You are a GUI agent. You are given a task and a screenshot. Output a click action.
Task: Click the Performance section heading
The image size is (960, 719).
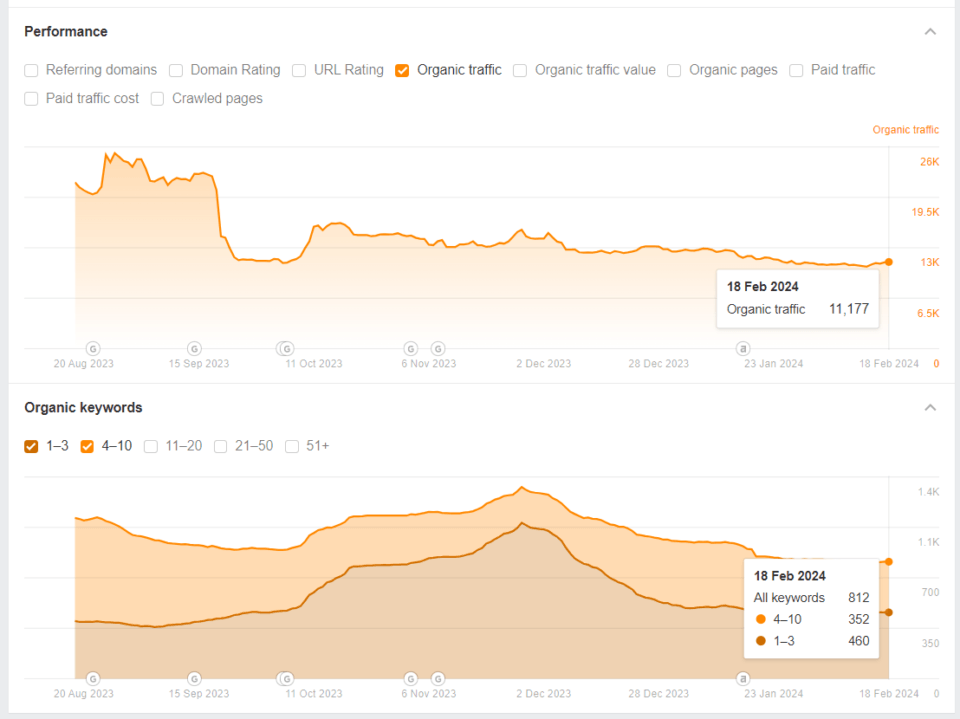[66, 31]
